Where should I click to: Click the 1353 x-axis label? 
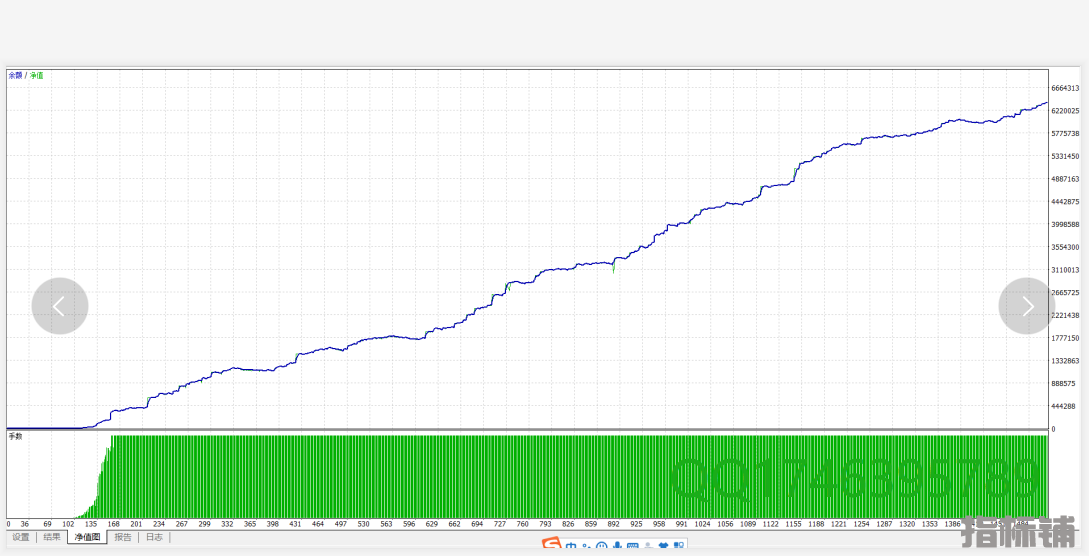coord(930,524)
